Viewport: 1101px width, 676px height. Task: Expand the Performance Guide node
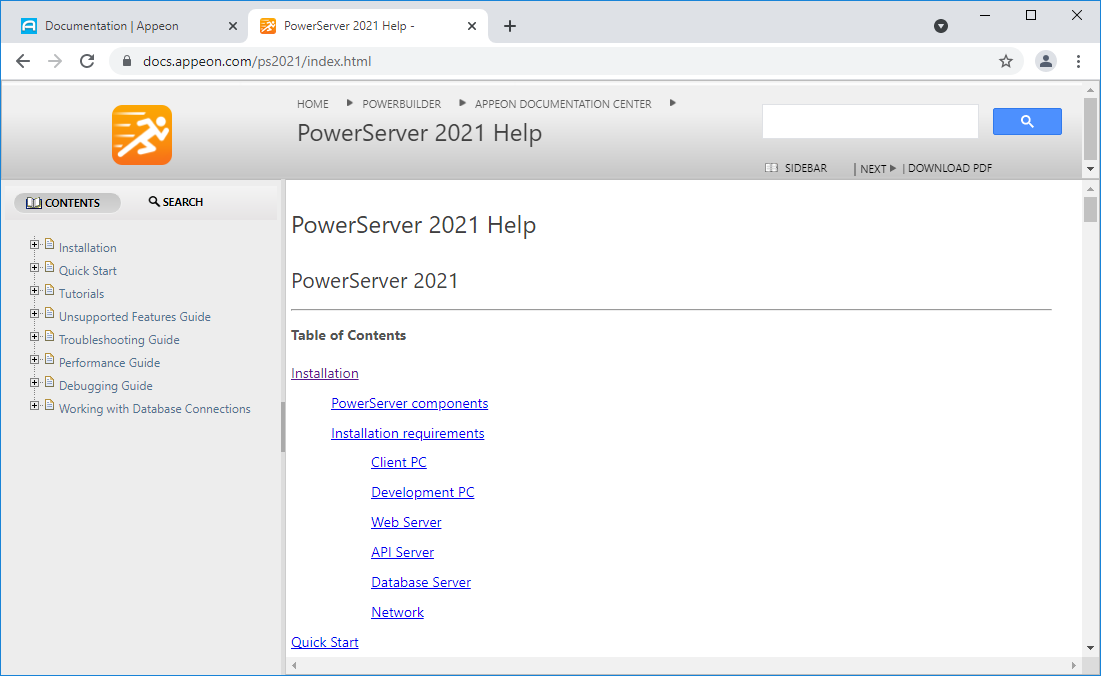(34, 359)
